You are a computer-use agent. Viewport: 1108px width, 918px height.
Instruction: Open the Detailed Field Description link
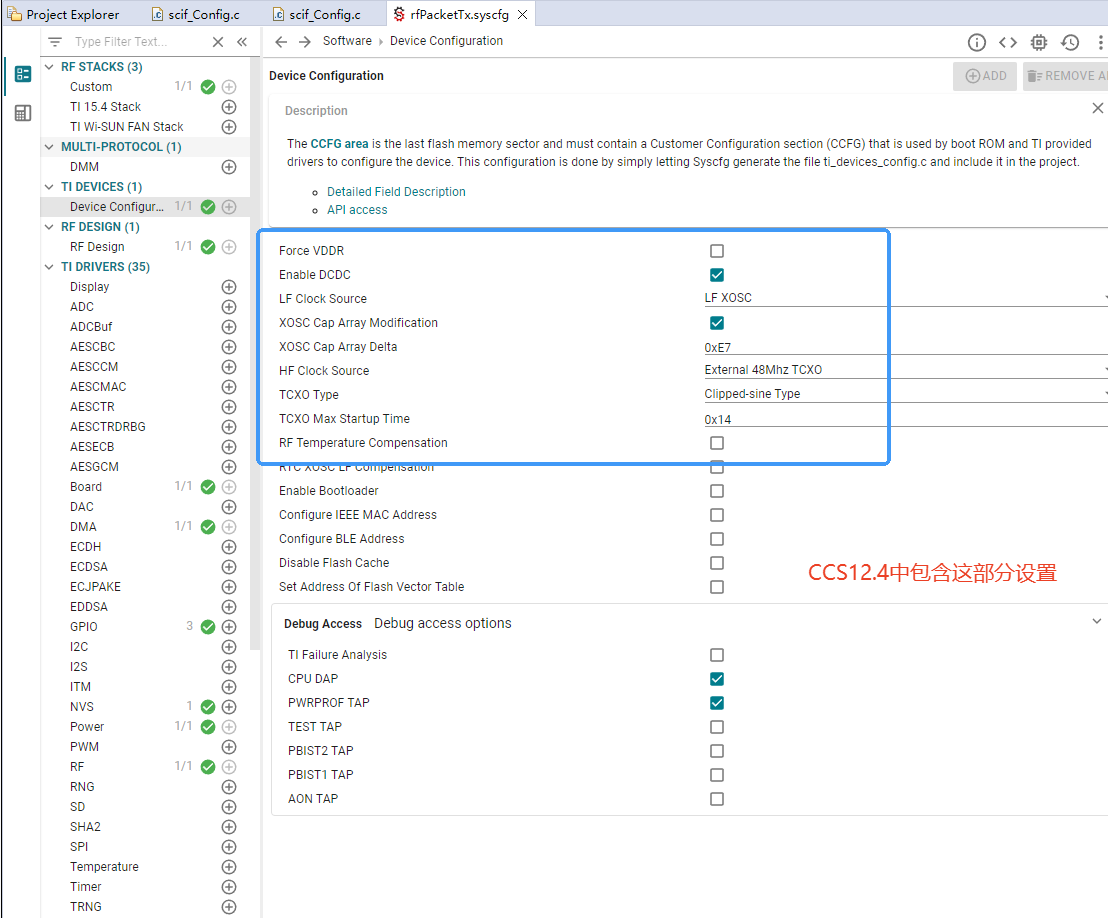click(x=396, y=192)
